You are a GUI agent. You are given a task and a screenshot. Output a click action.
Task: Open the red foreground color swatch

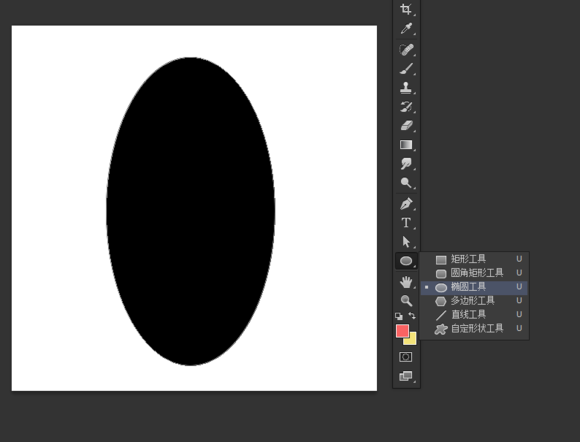click(402, 330)
